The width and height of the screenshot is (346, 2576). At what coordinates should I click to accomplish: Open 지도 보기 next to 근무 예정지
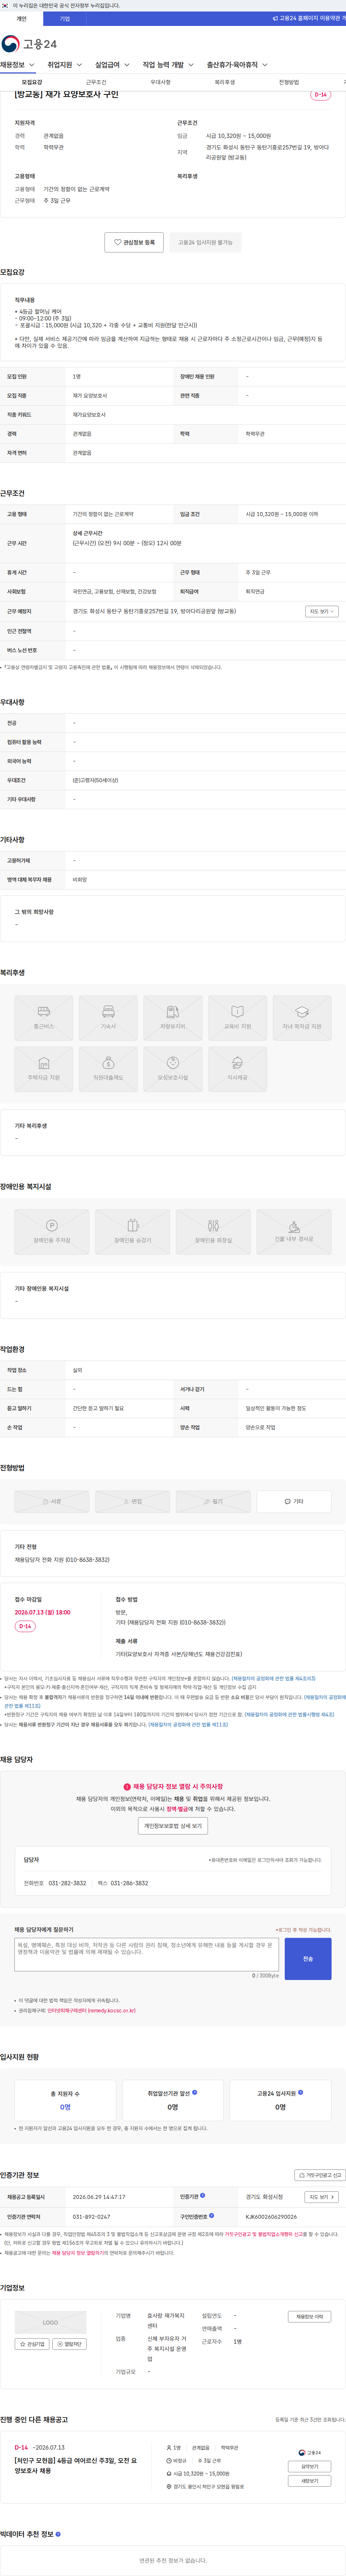point(321,611)
